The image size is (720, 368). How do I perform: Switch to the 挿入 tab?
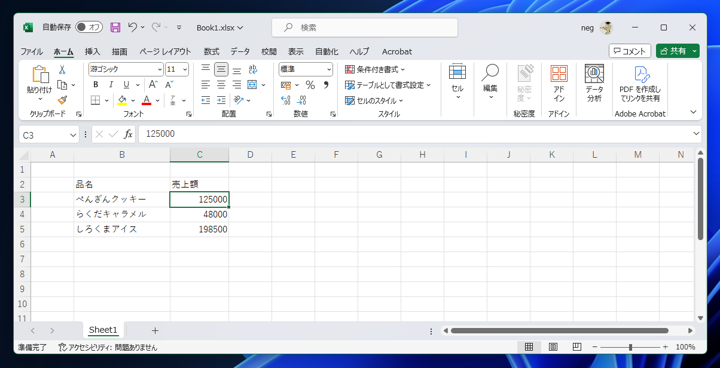coord(92,51)
